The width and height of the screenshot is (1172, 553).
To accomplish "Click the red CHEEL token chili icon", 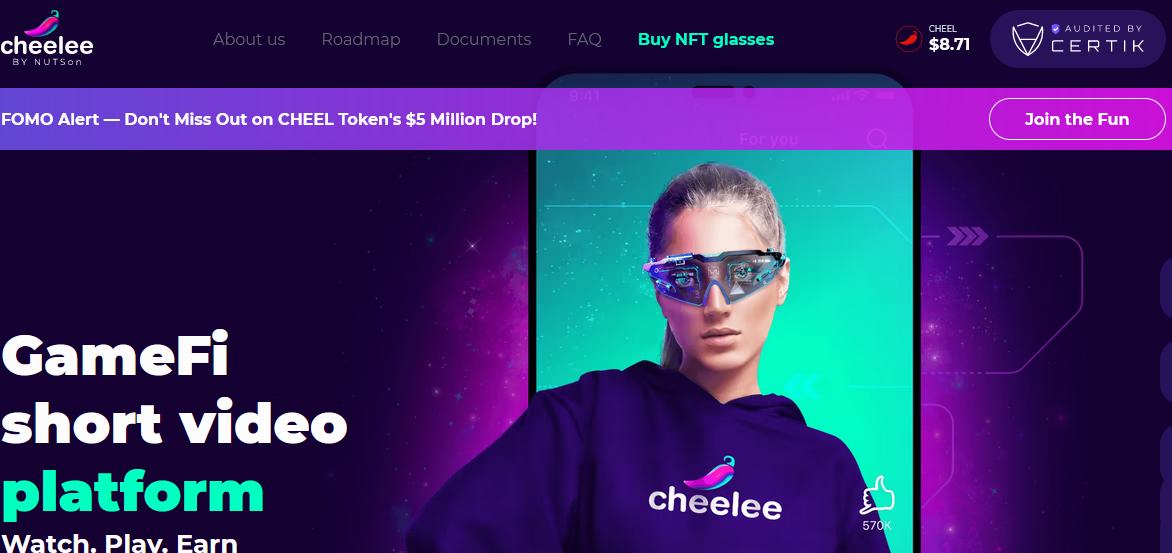I will click(909, 39).
